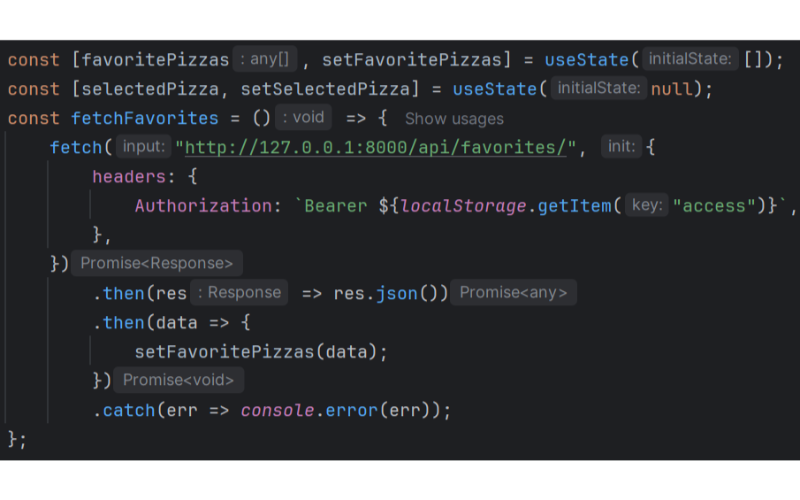The width and height of the screenshot is (800, 500).
Task: Click the ": Response" parameter type hint
Action: pos(239,293)
